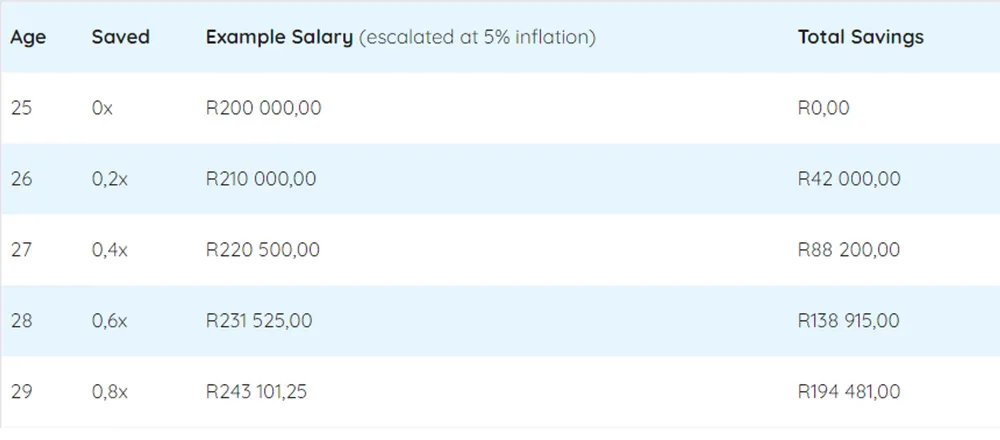
Task: Click salary R210 000,00
Action: [x=261, y=179]
